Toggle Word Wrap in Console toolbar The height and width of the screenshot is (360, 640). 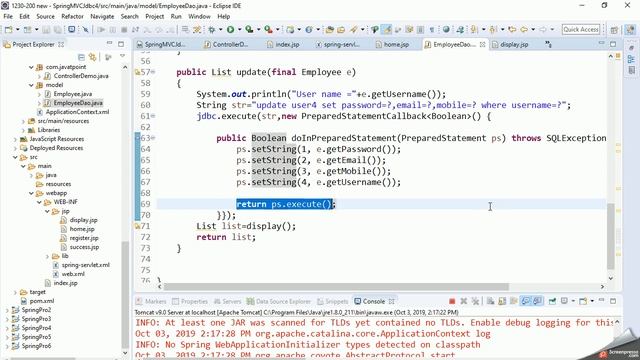514,301
